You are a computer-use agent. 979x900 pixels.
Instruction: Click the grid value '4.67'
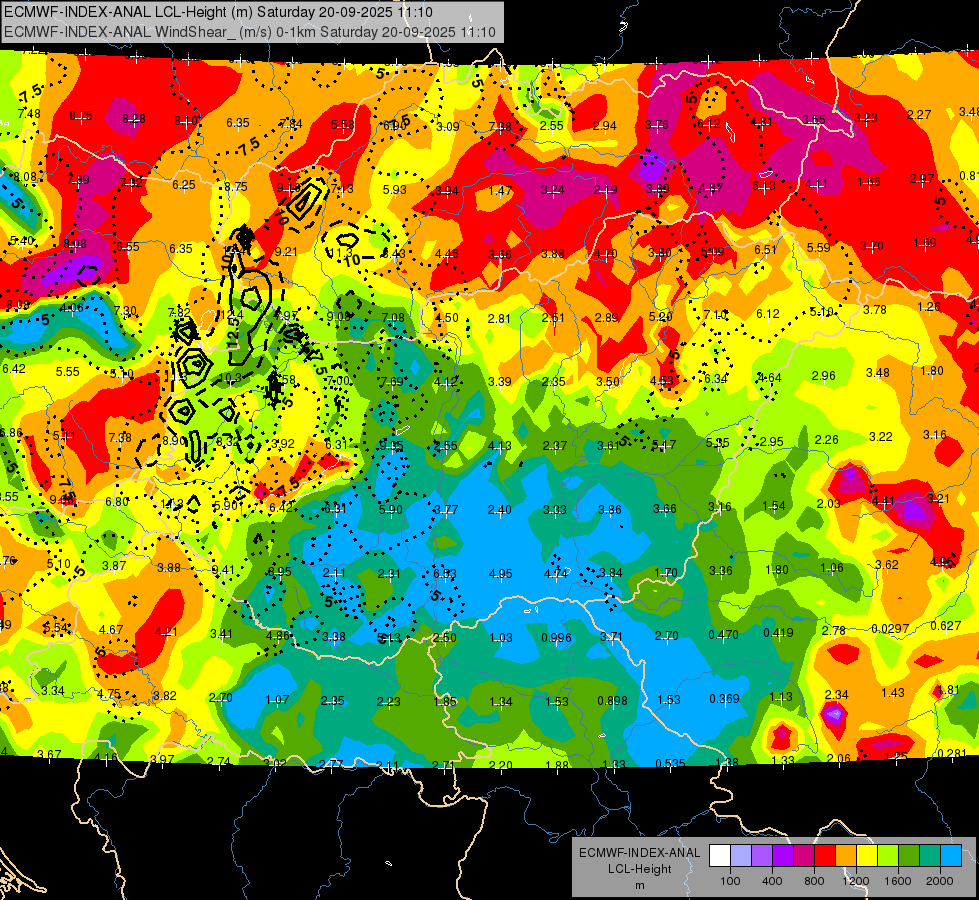pos(111,630)
